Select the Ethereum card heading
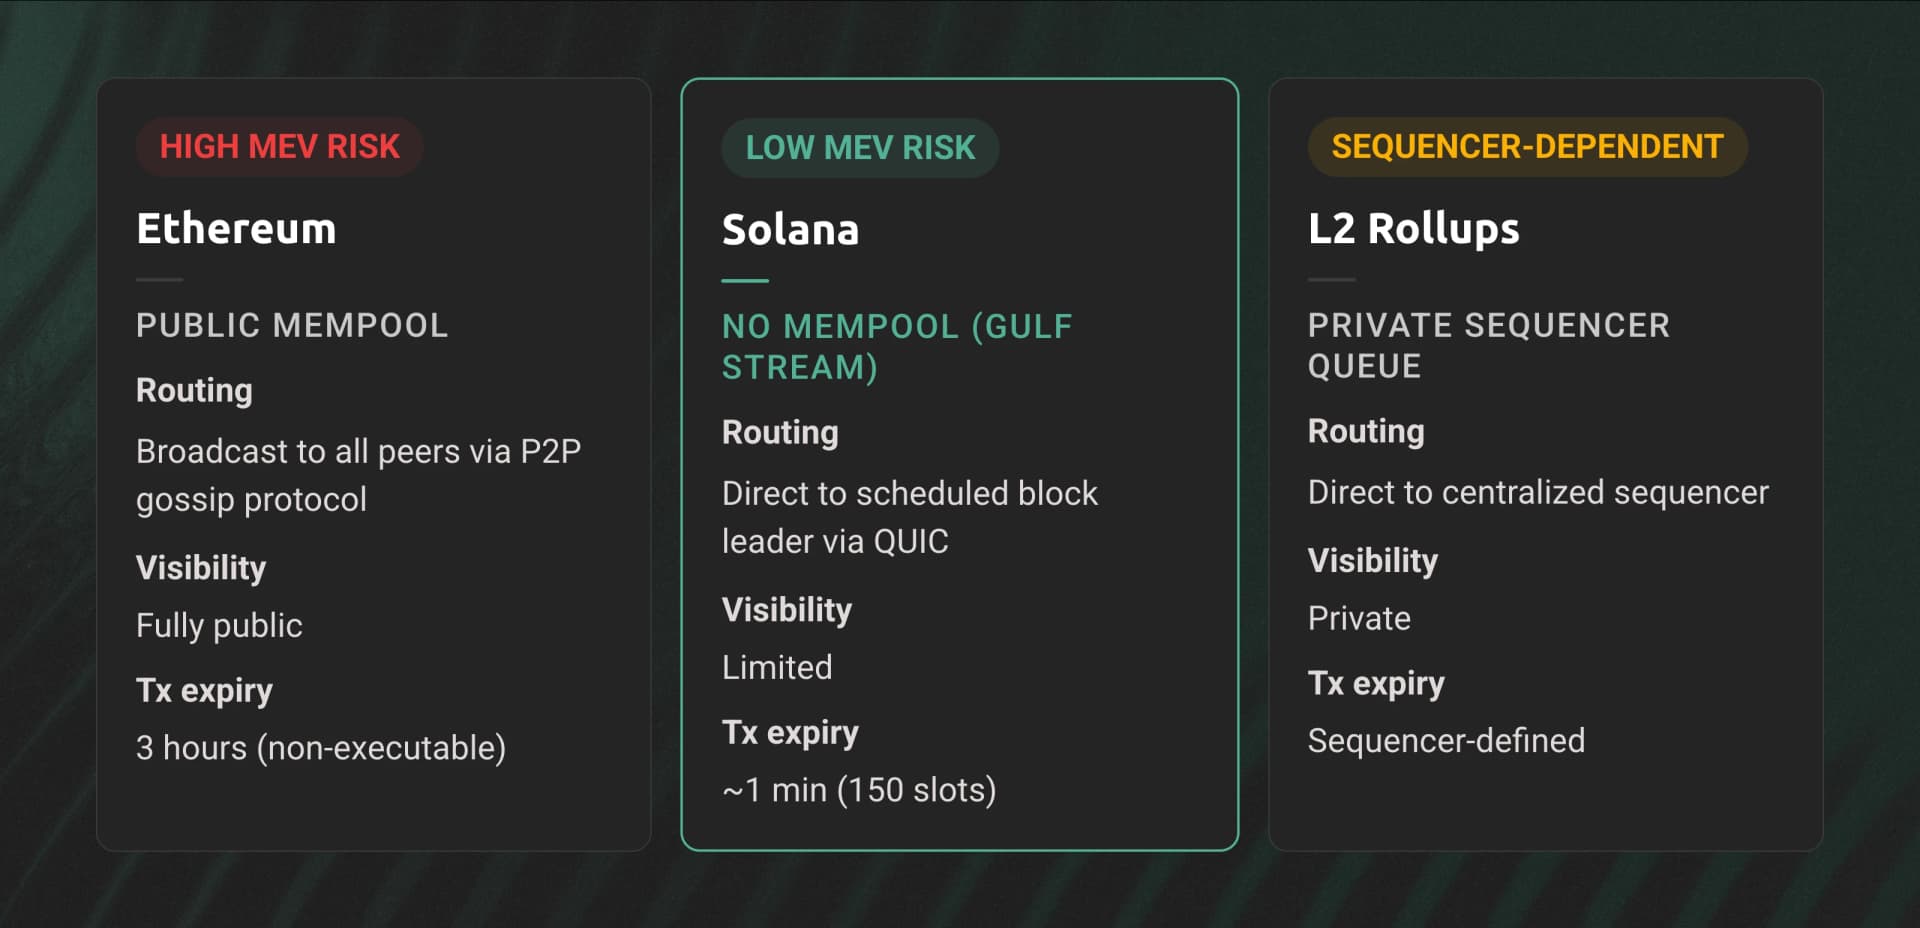Screen dimensions: 1920x928 pos(236,229)
